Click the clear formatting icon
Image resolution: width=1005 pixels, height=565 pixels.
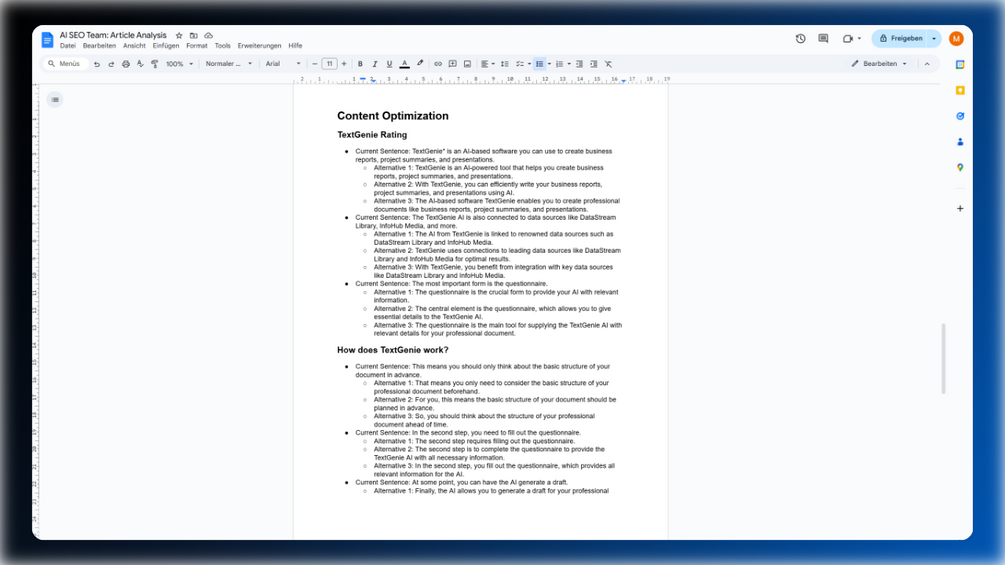(x=608, y=64)
